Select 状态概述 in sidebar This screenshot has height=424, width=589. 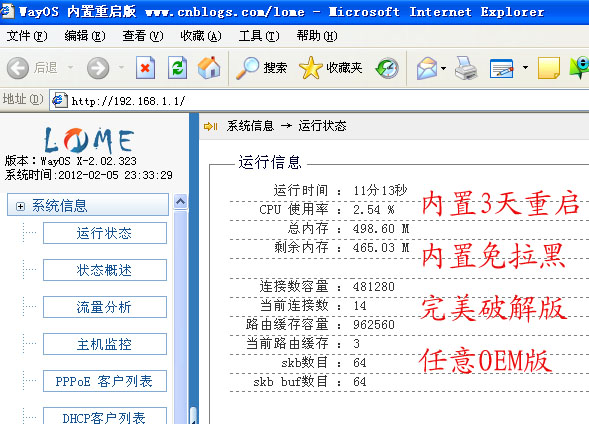(105, 270)
